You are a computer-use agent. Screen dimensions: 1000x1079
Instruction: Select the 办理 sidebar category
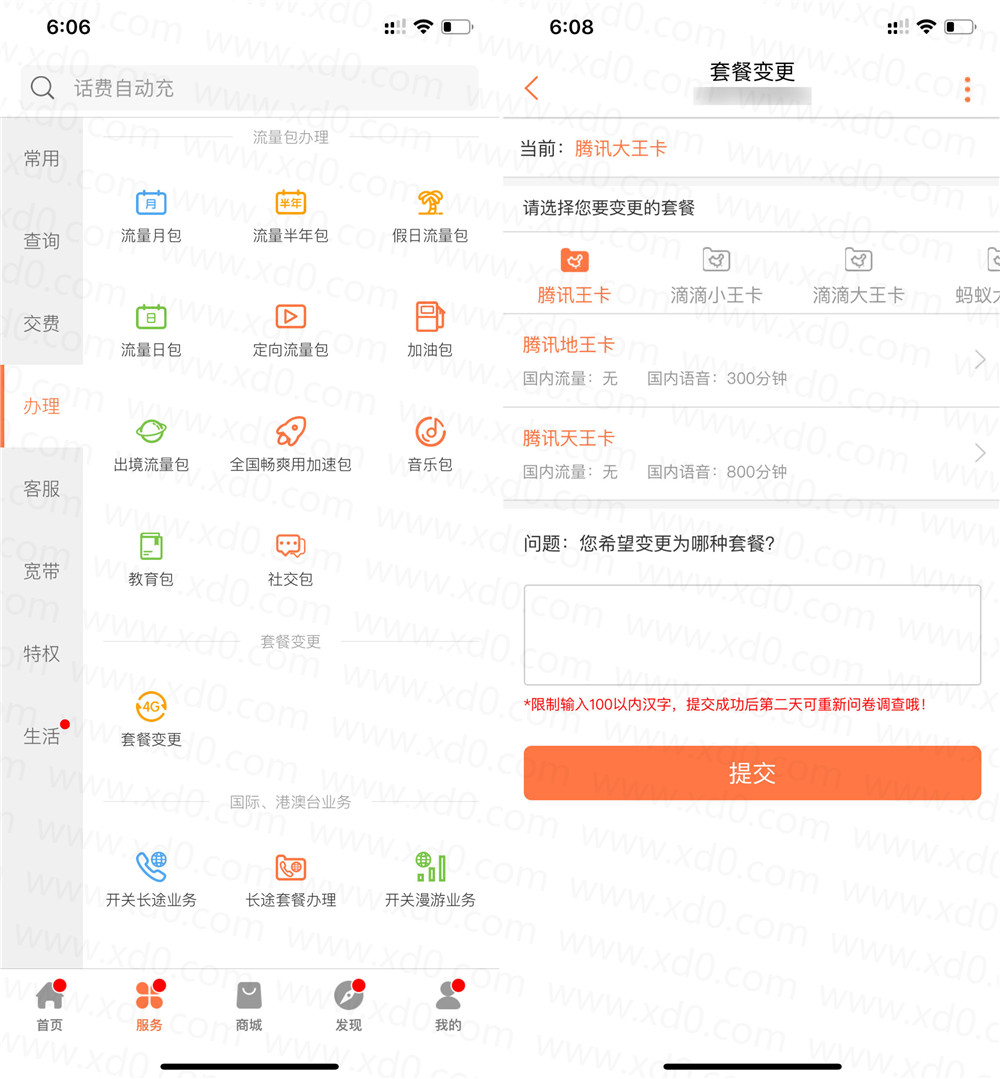[42, 406]
